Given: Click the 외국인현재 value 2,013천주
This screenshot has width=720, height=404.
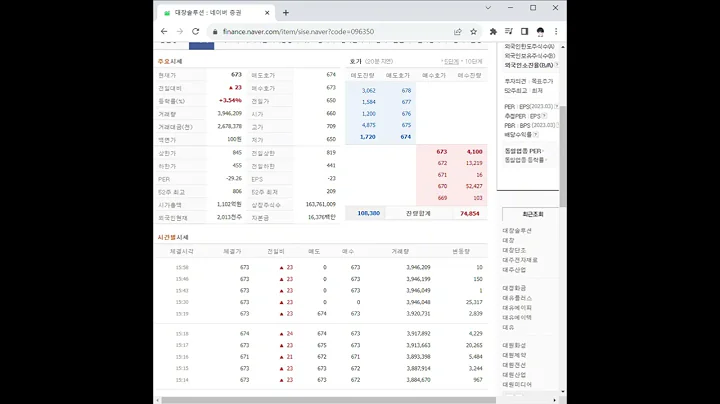Looking at the screenshot, I should point(229,217).
